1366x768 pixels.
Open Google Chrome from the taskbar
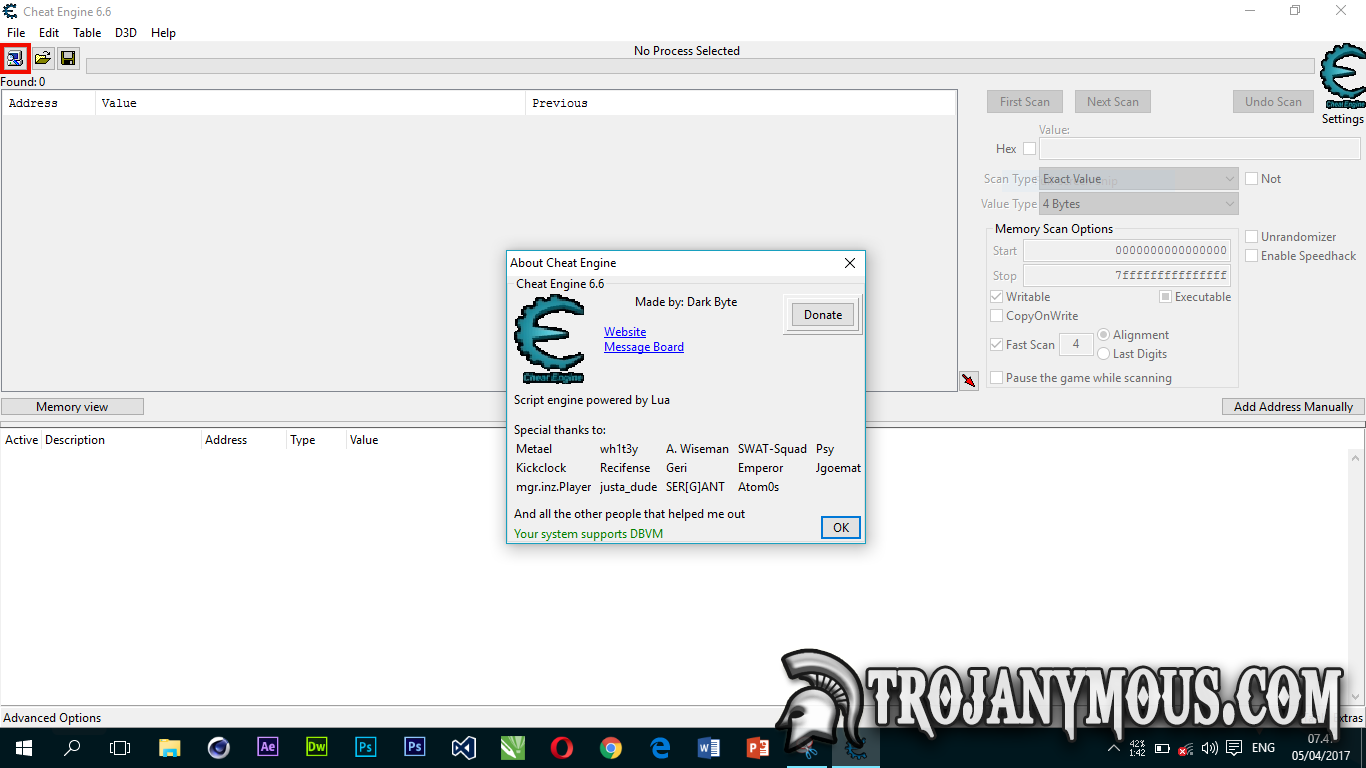[x=610, y=747]
